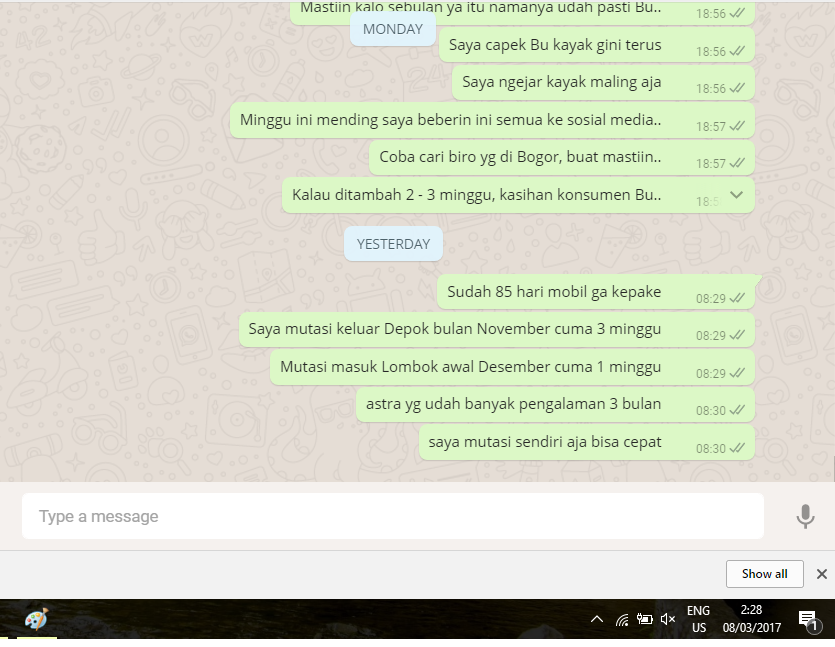Expand hidden system tray icons chevron
Image resolution: width=835 pixels, height=647 pixels.
pos(597,619)
